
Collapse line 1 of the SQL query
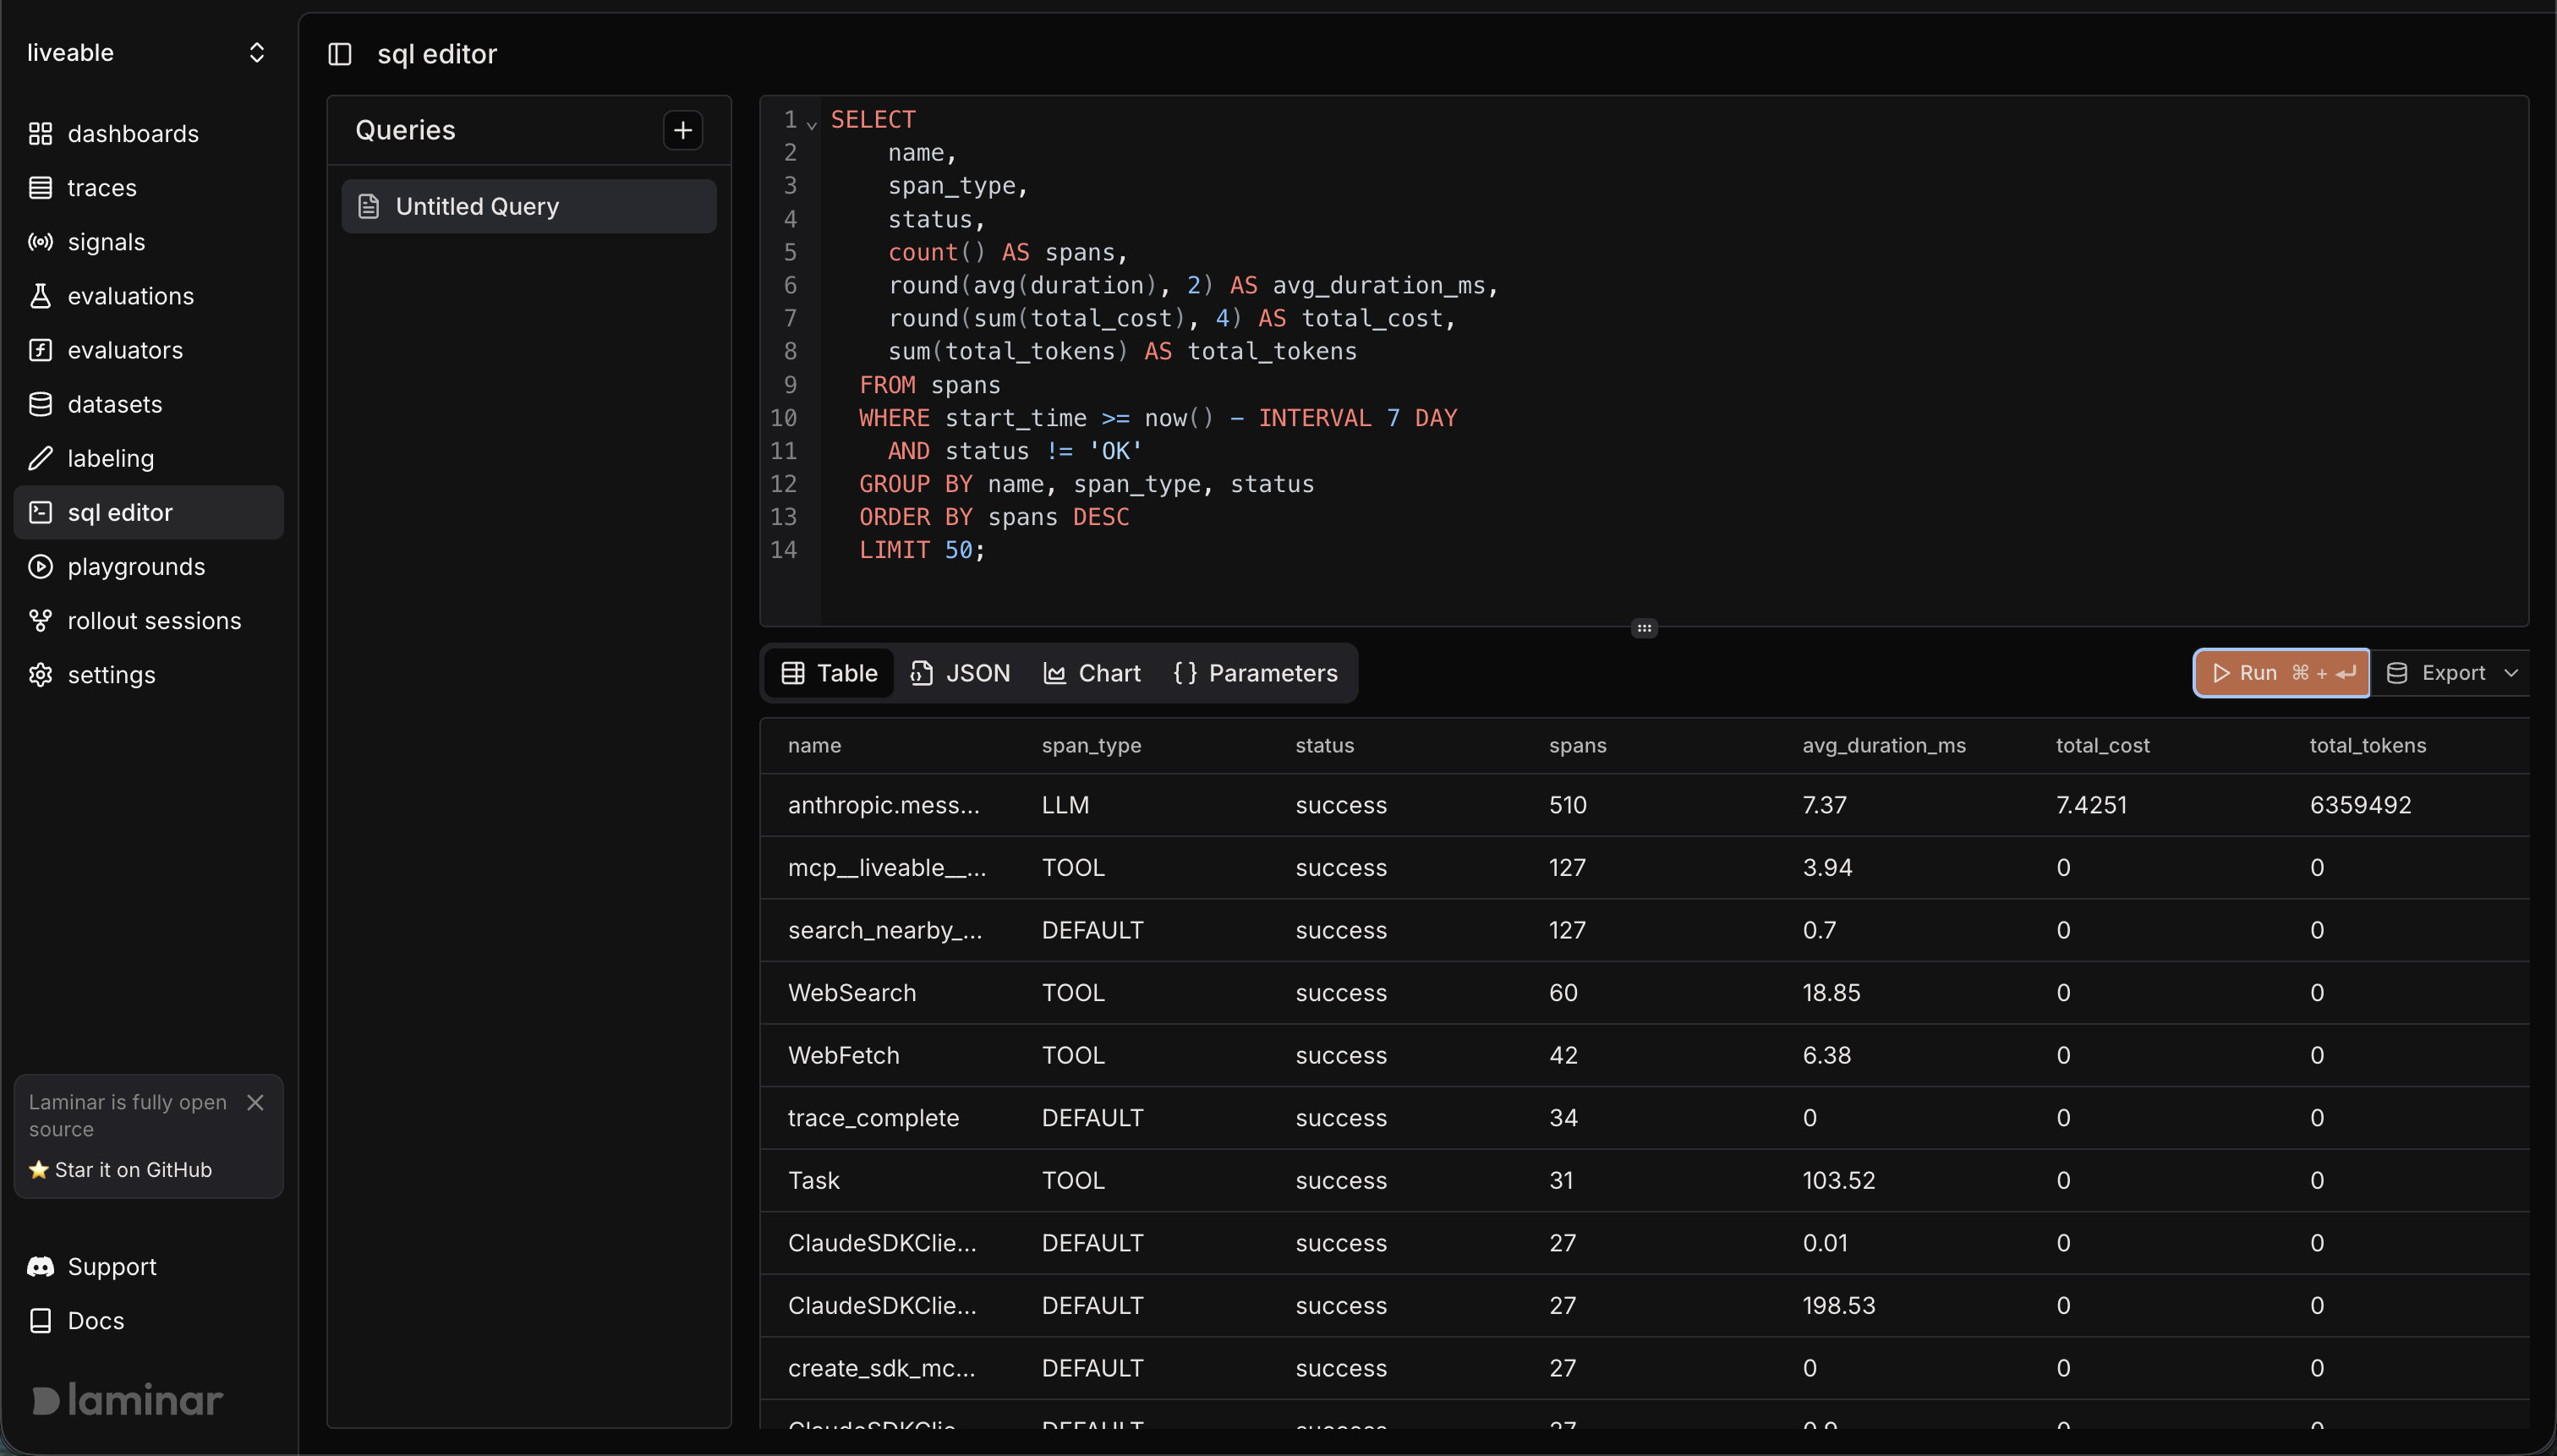point(812,123)
